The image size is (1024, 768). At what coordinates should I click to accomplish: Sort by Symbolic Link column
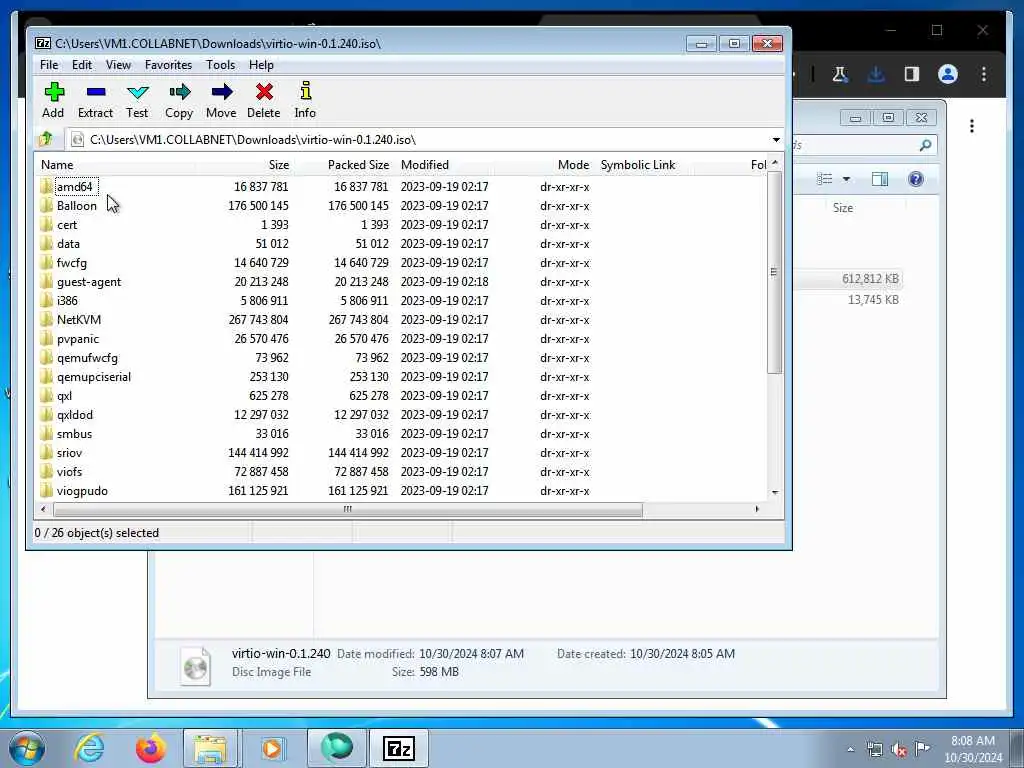coord(644,165)
